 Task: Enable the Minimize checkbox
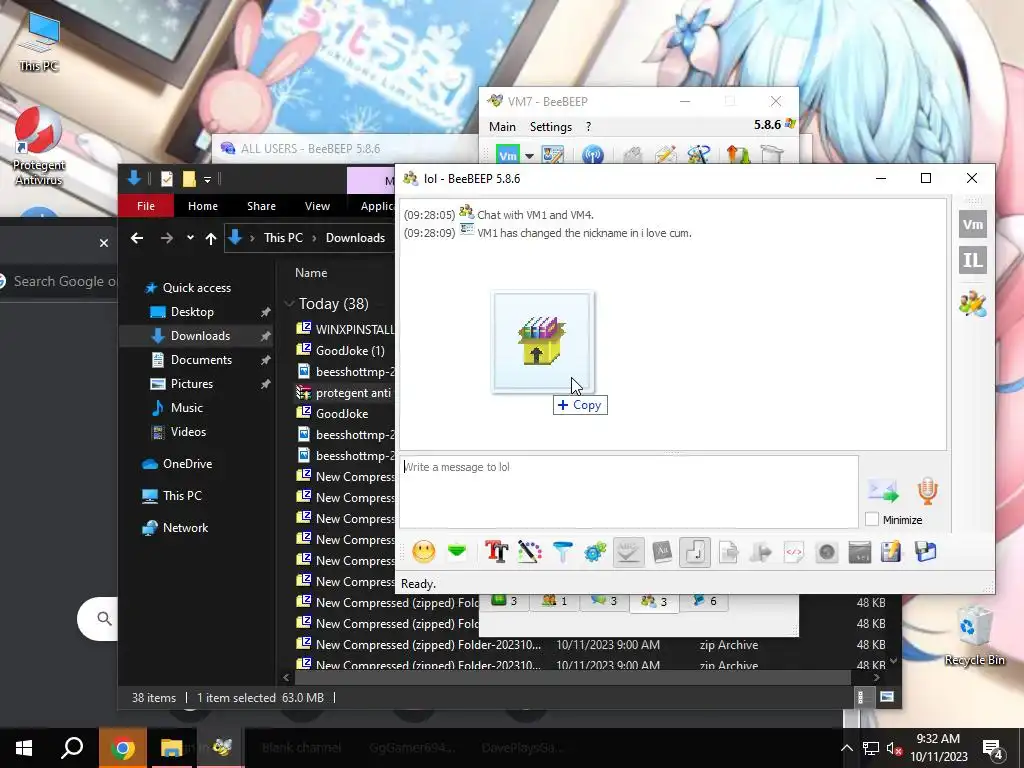point(872,520)
